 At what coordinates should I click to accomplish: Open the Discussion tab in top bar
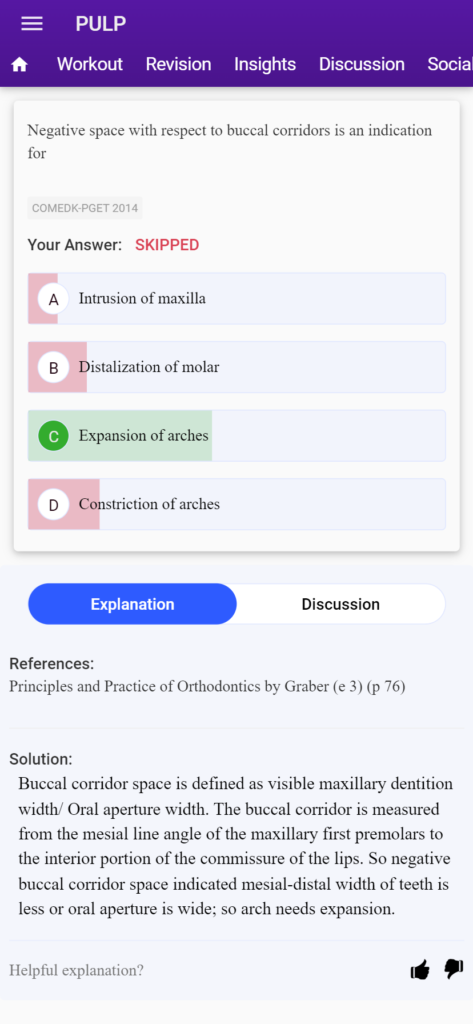[362, 64]
